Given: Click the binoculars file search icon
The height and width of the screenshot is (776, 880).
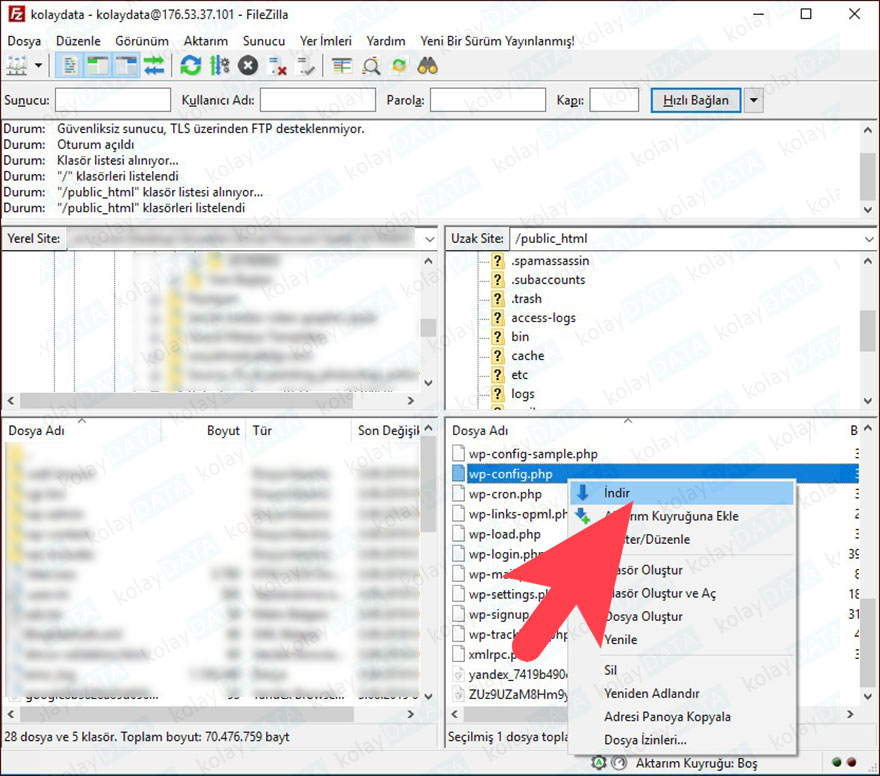Looking at the screenshot, I should pyautogui.click(x=428, y=66).
